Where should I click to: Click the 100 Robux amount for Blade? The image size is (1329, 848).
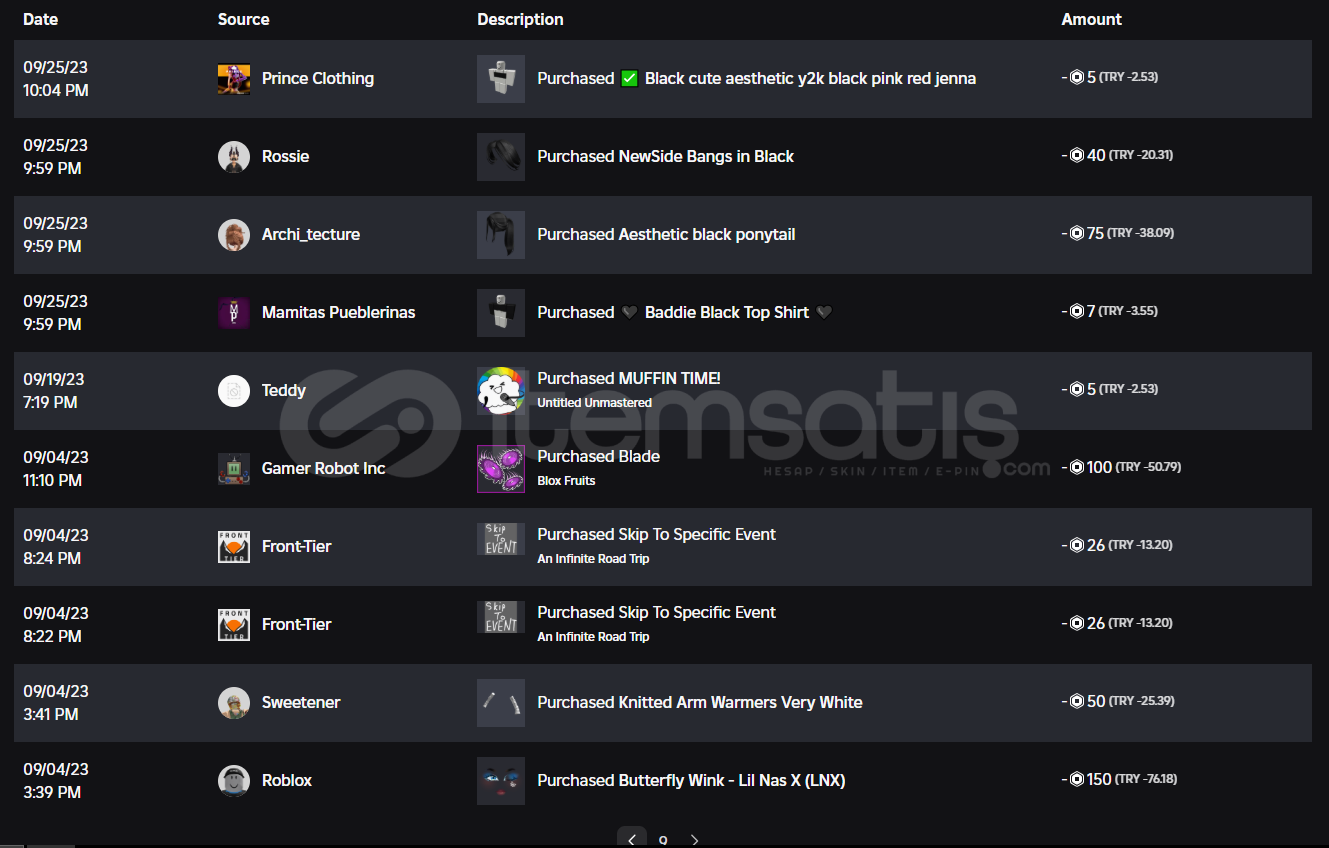[1121, 468]
